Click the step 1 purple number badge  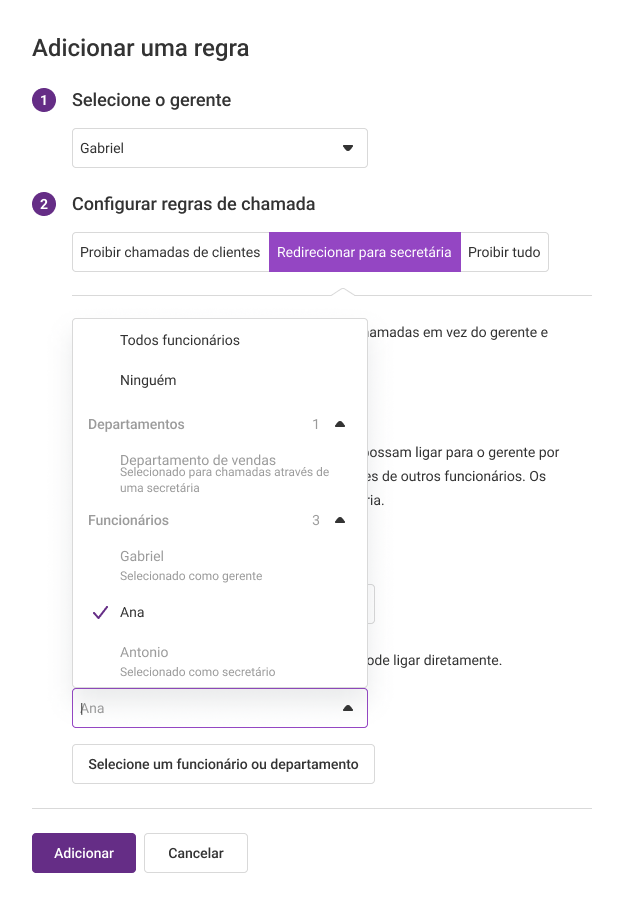click(x=44, y=100)
